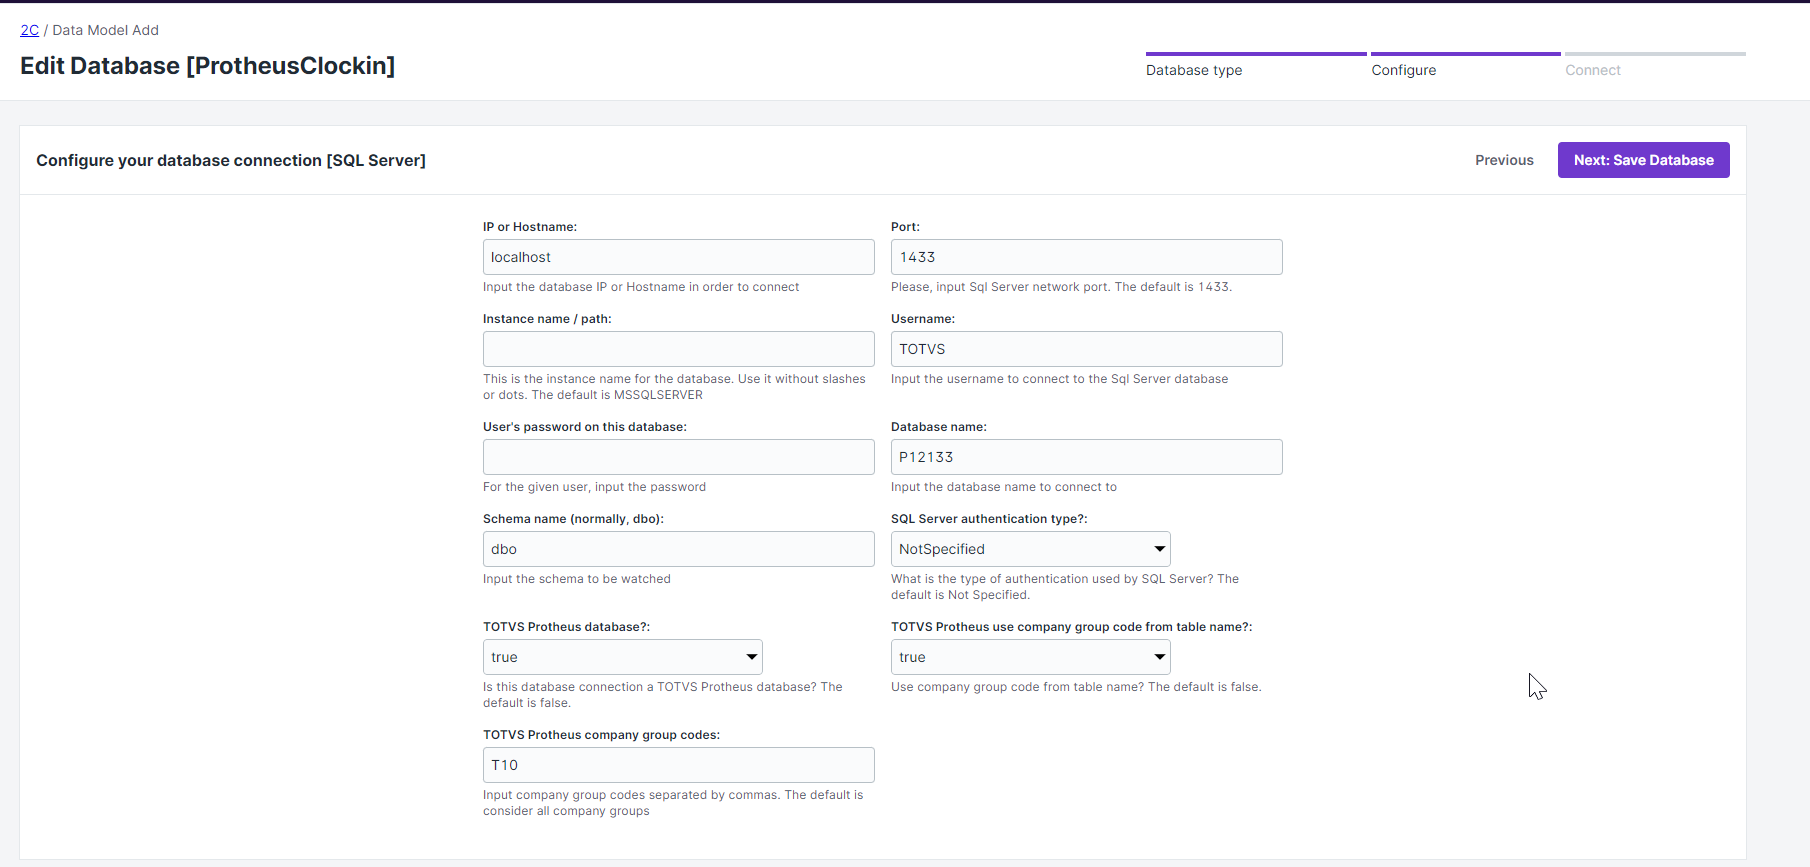
Task: Click the 2C breadcrumb link
Action: (x=29, y=30)
